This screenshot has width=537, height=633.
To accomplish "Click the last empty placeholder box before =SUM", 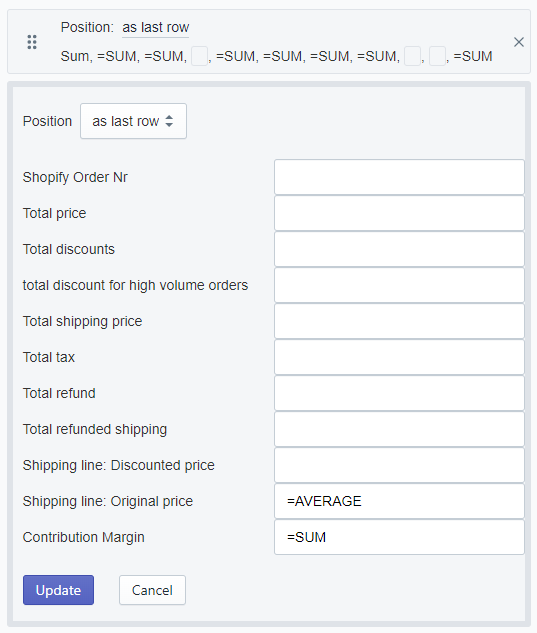I will (x=437, y=56).
